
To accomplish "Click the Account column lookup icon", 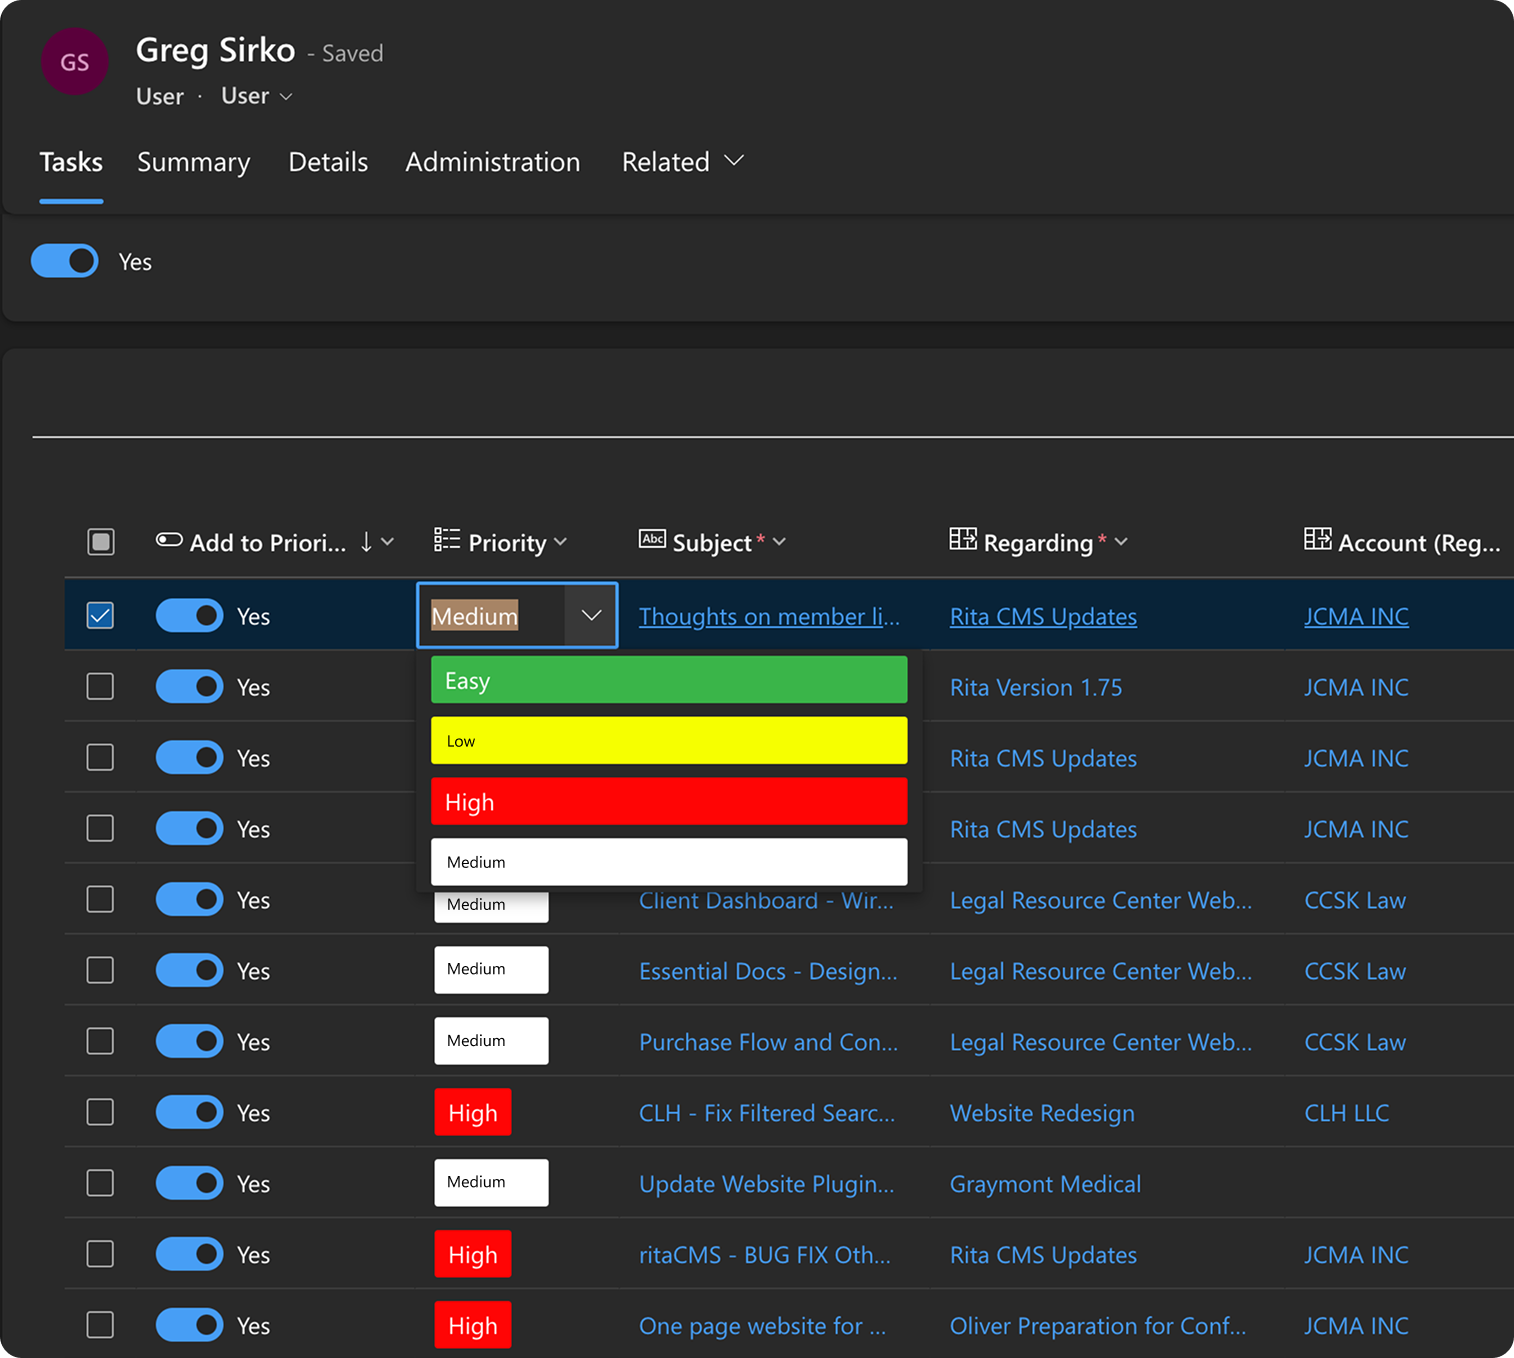I will coord(1317,540).
